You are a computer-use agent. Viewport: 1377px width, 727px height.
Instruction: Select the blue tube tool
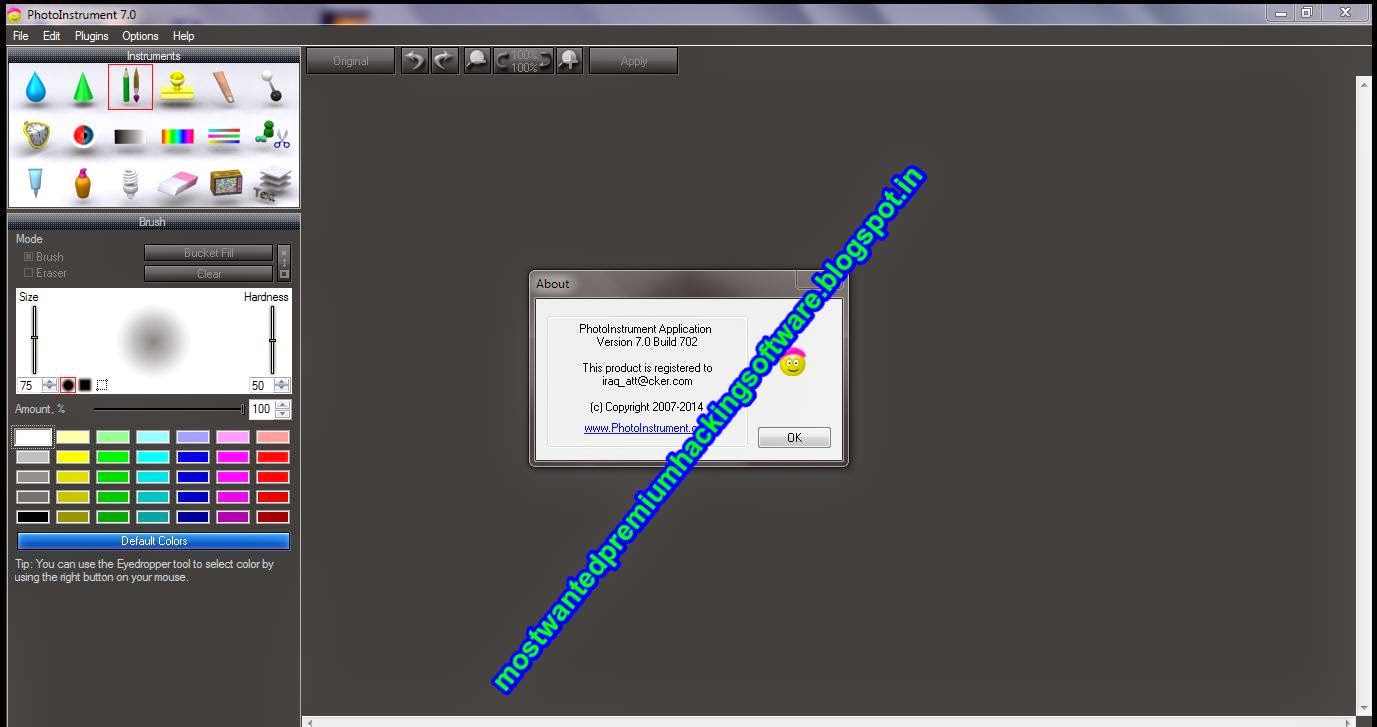coord(35,184)
